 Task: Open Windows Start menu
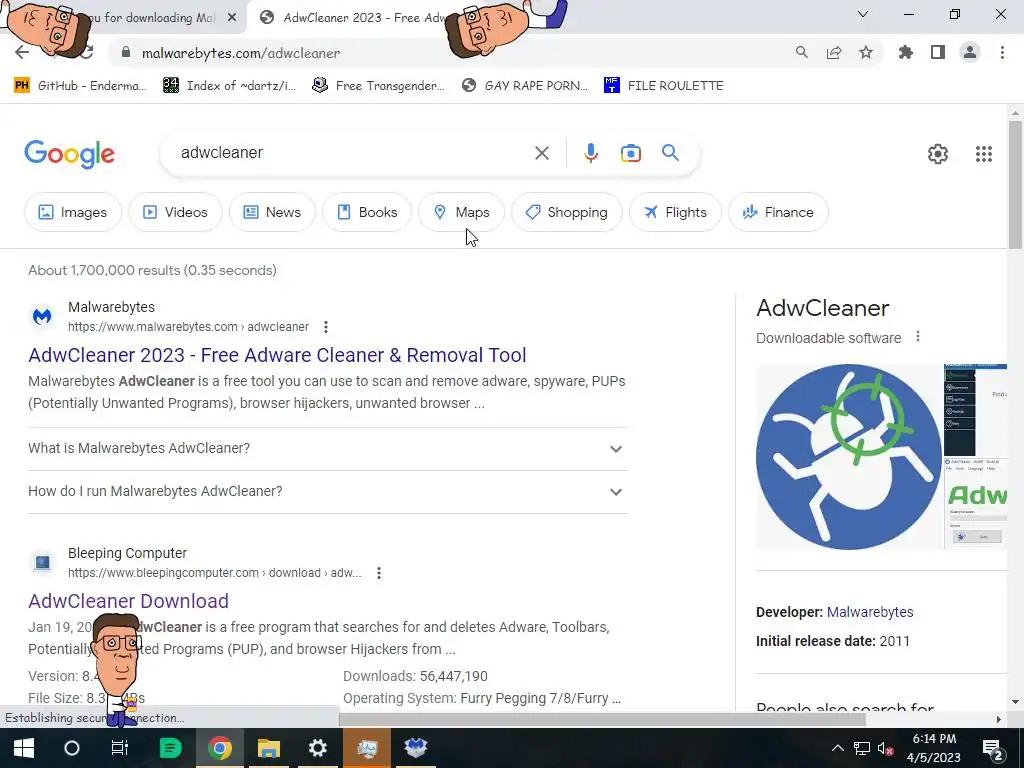pos(24,748)
